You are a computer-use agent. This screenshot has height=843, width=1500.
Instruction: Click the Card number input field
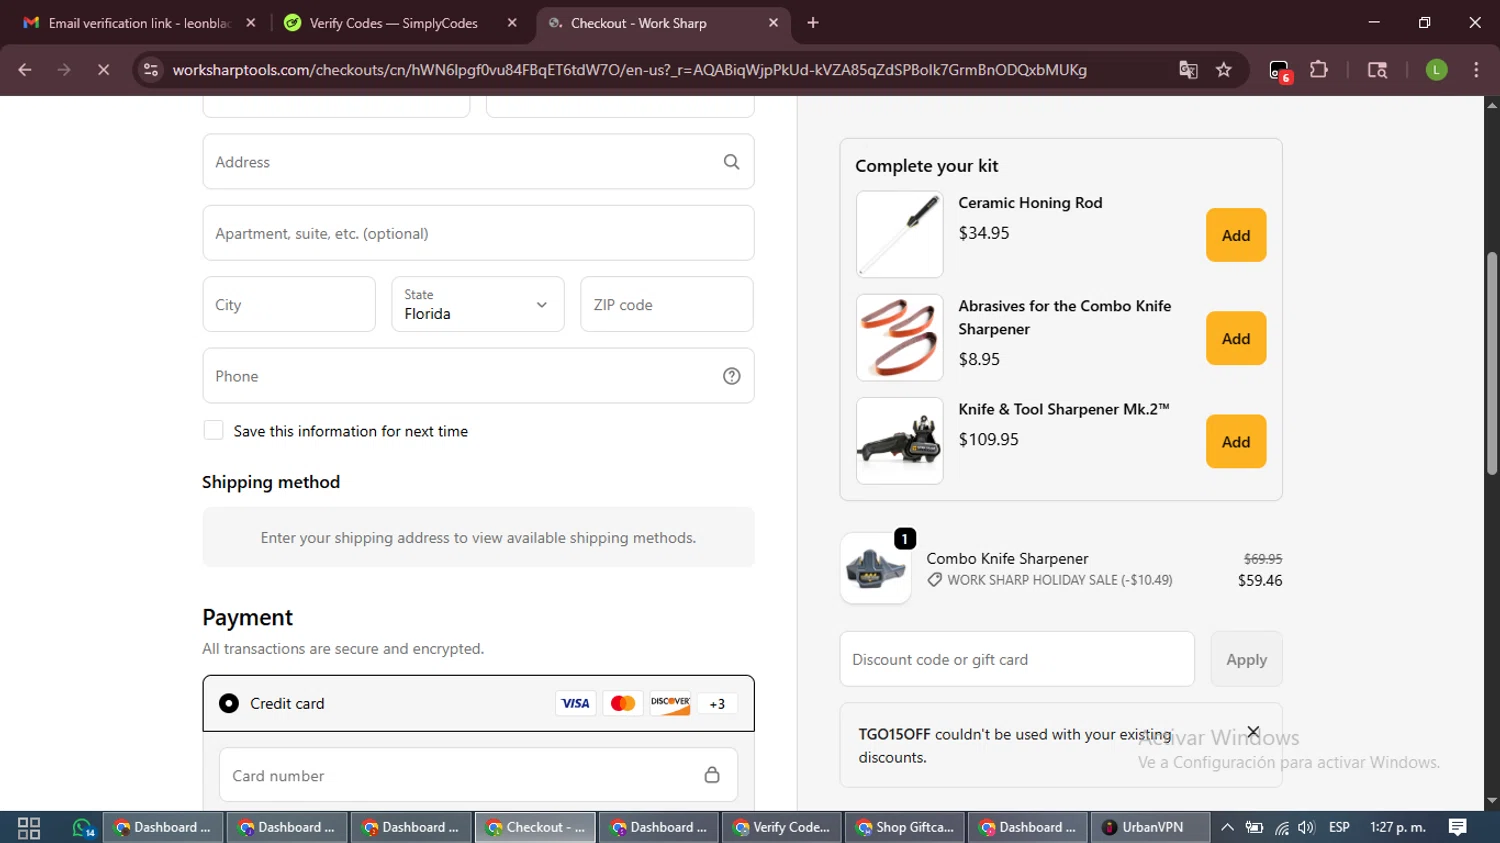point(478,775)
